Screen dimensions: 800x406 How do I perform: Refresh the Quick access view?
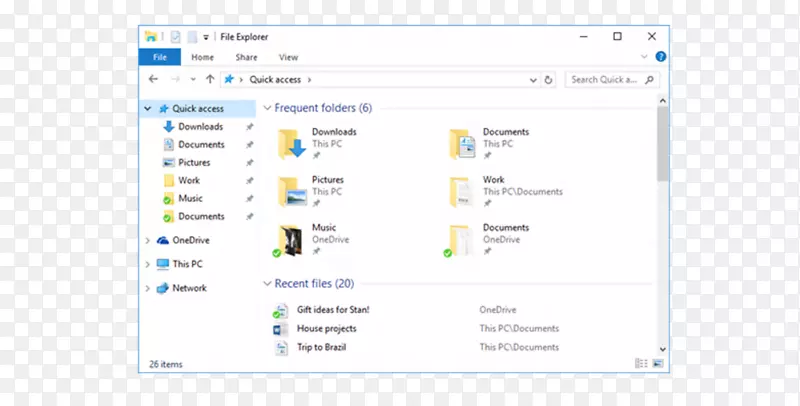pos(548,80)
